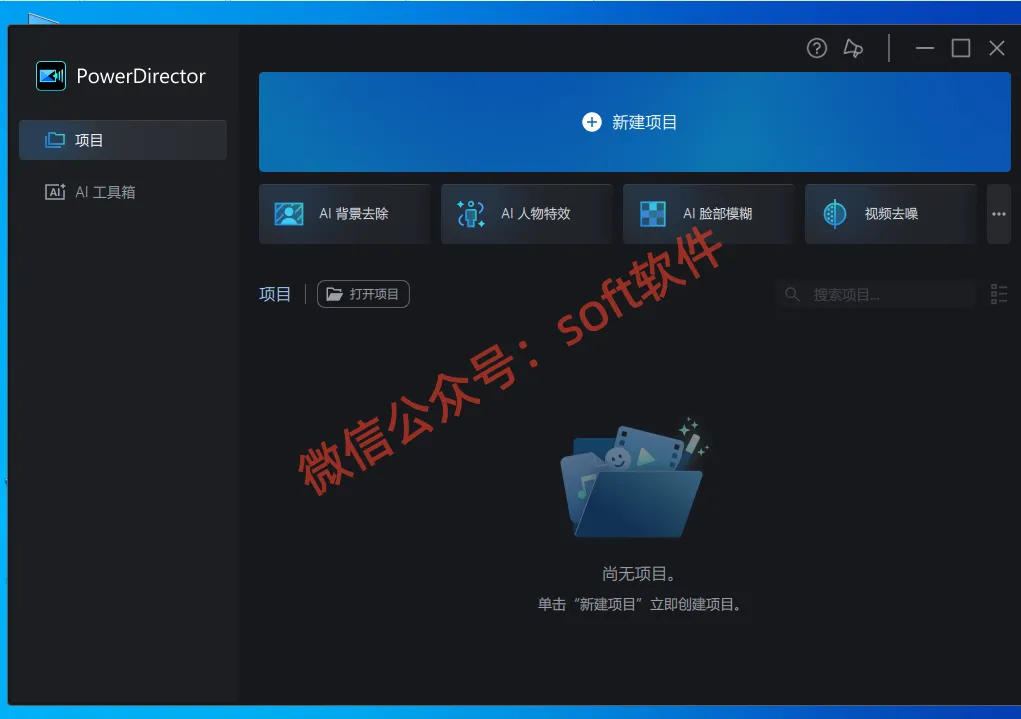Switch project list view icon
The width and height of the screenshot is (1021, 719).
[999, 294]
